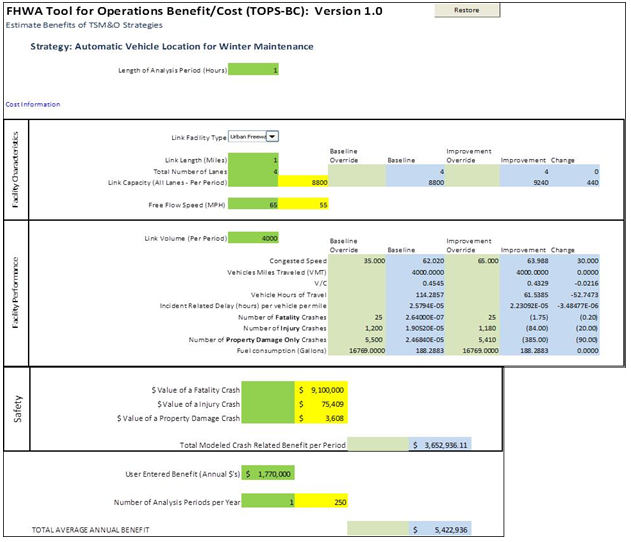Screen dimensions: 631x542
Task: Select the $ Value of a Fatality Crash green input
Action: coord(268,389)
